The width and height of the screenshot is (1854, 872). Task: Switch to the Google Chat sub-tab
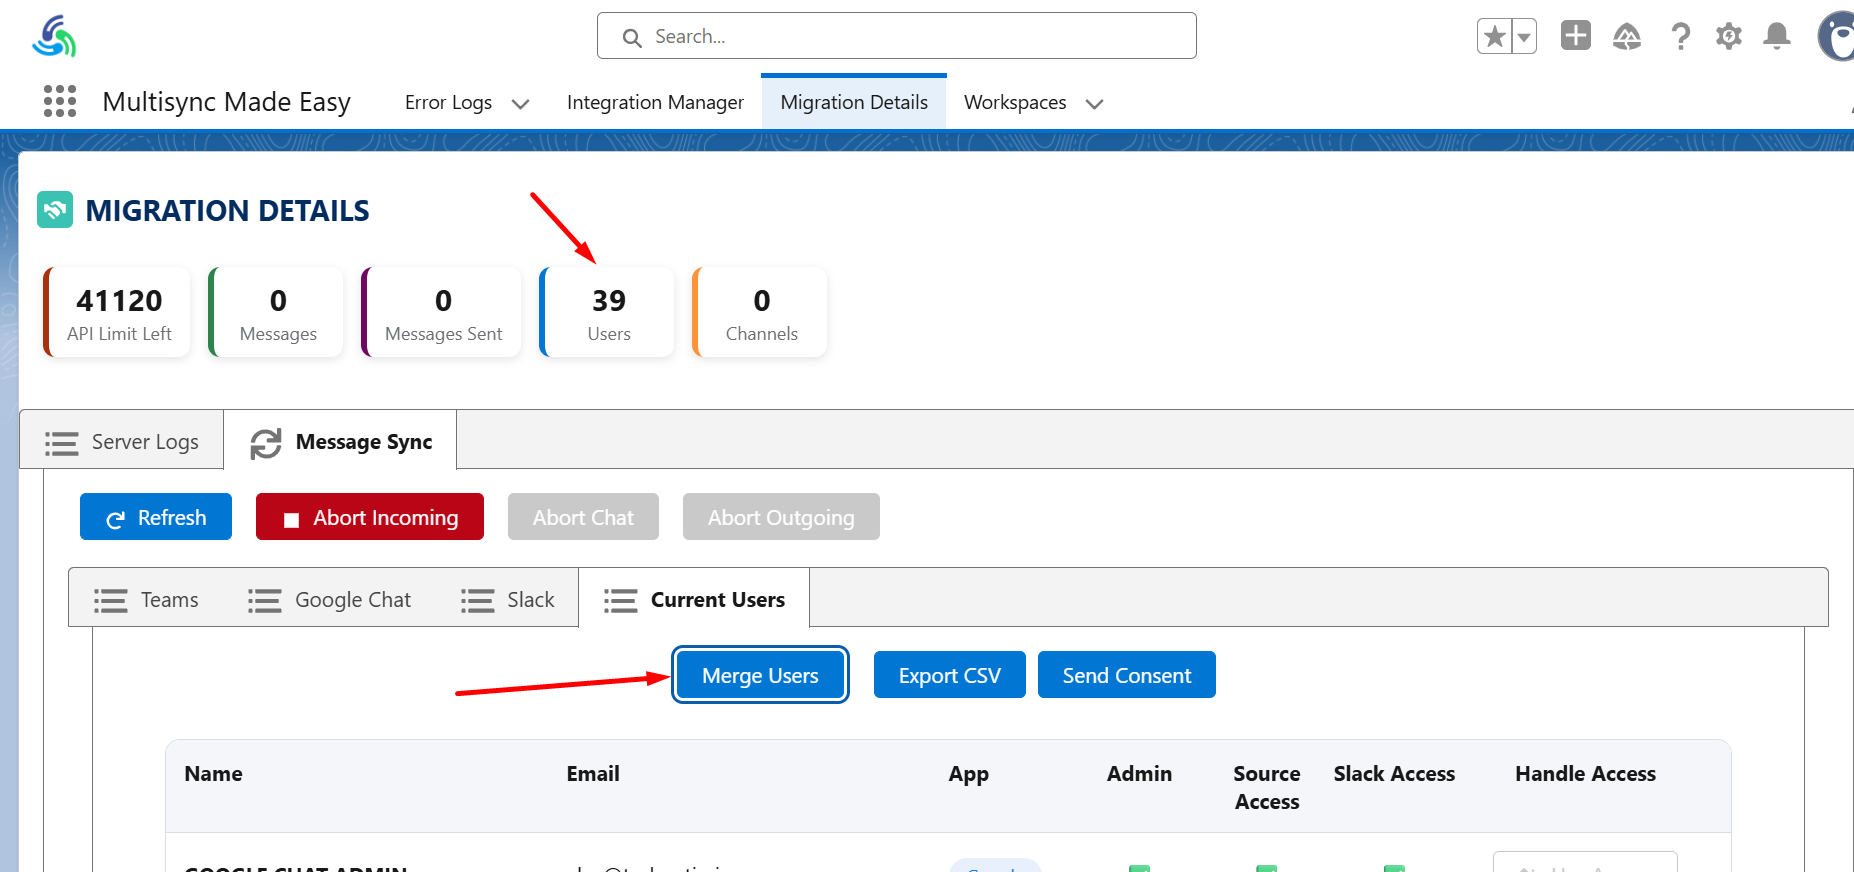tap(329, 599)
